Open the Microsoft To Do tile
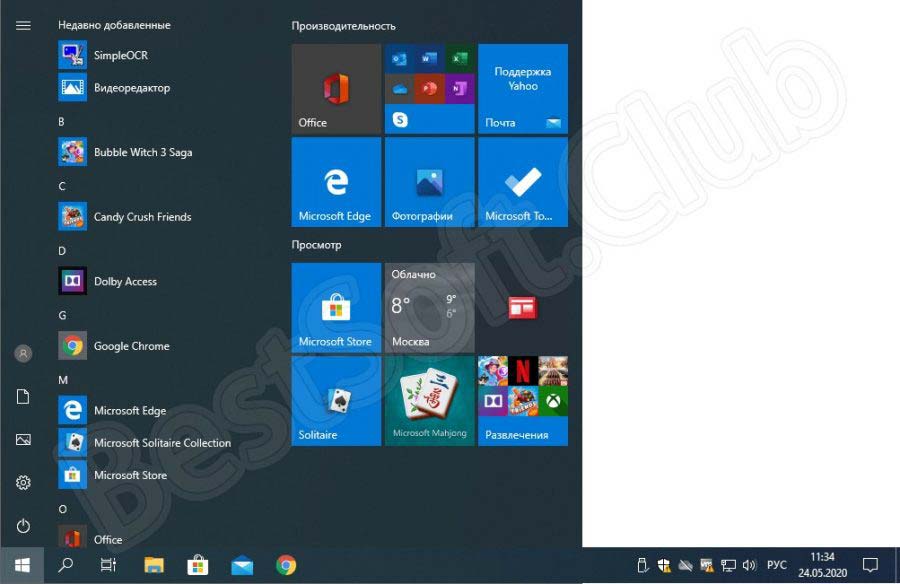The width and height of the screenshot is (900, 584). coord(523,182)
